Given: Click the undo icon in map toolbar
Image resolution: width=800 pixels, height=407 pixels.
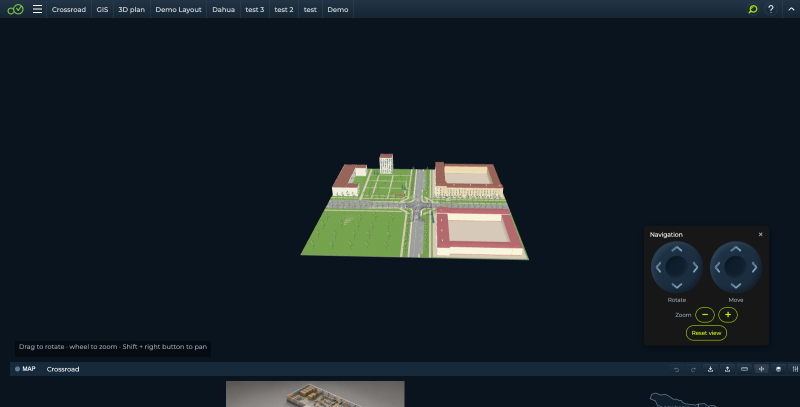Looking at the screenshot, I should point(677,369).
